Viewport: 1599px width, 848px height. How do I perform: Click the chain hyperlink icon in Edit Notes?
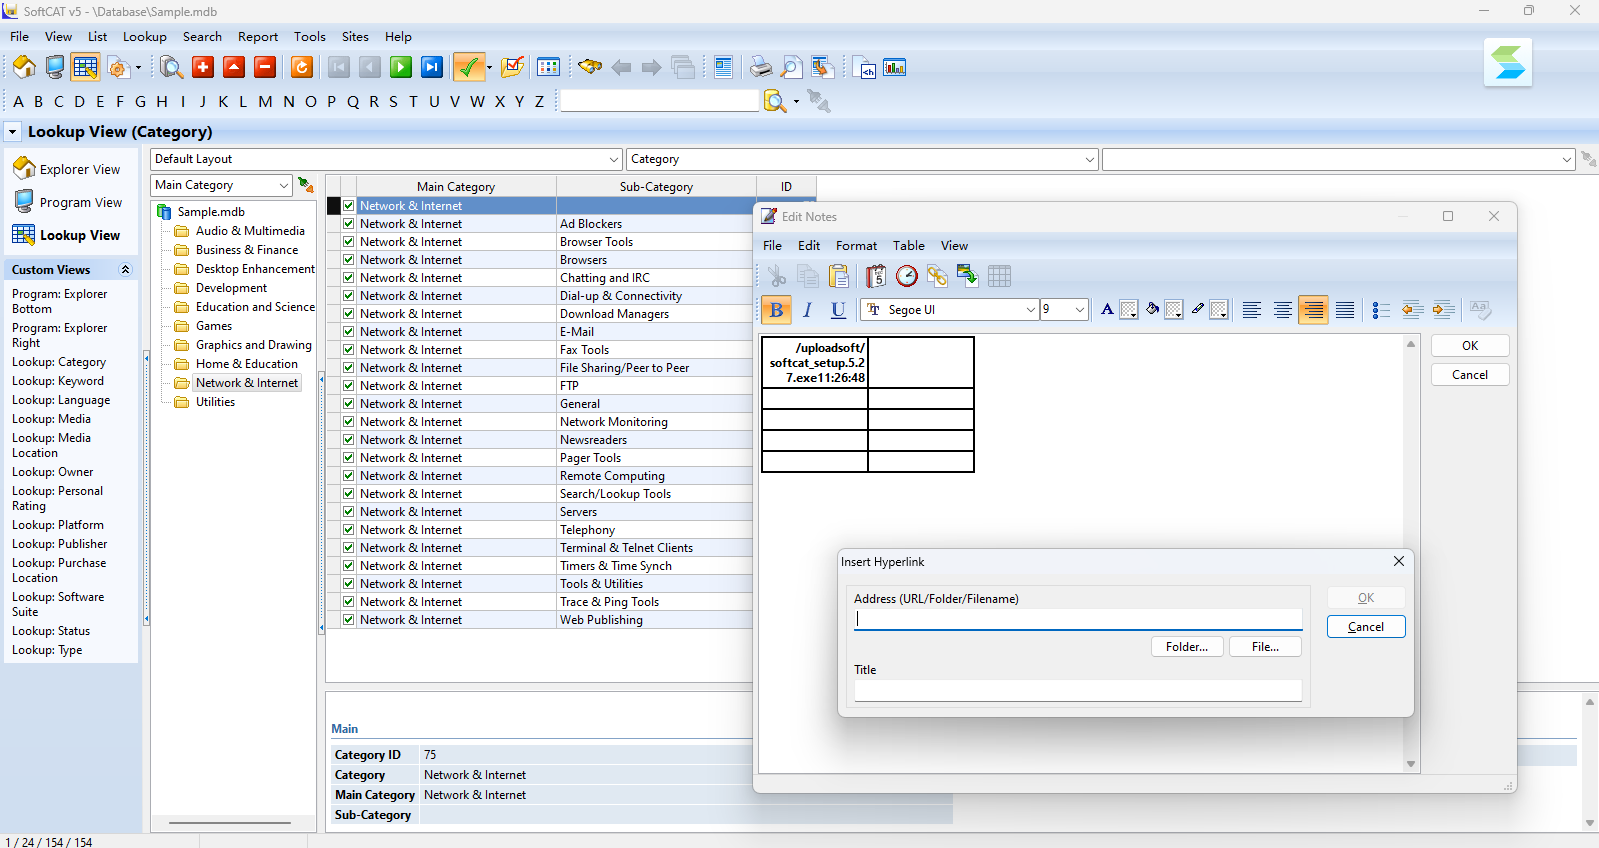pos(937,276)
